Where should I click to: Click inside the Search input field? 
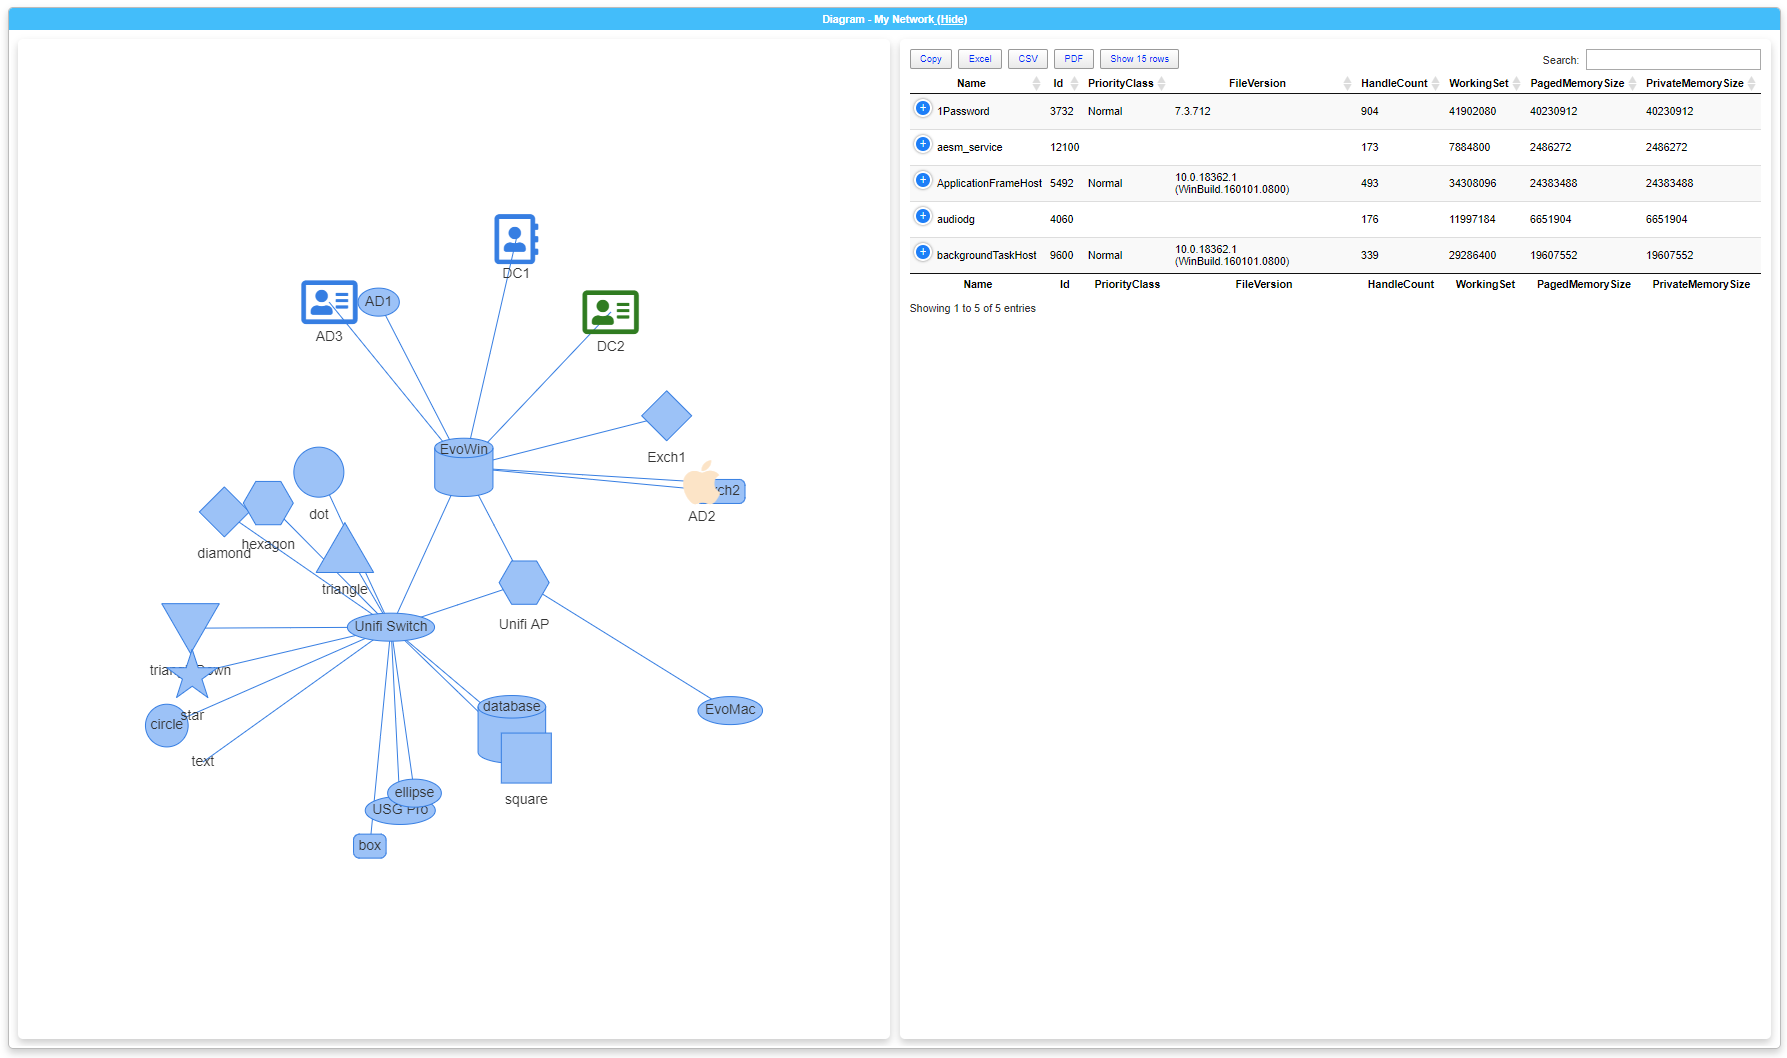click(1673, 59)
